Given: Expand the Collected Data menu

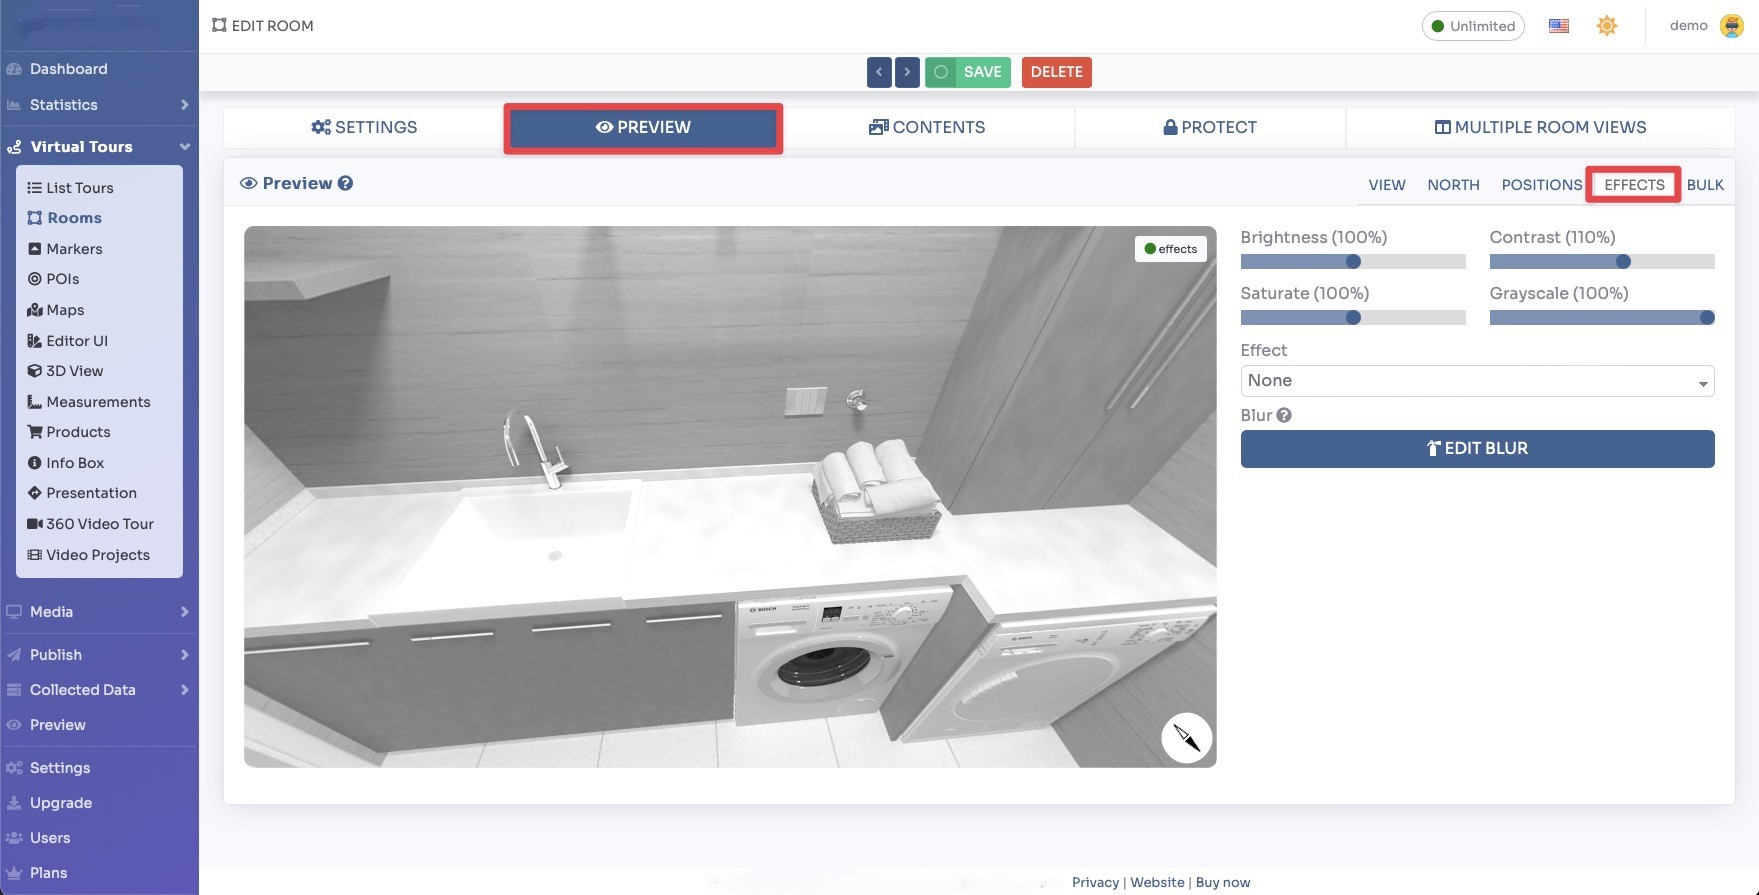Looking at the screenshot, I should (97, 690).
